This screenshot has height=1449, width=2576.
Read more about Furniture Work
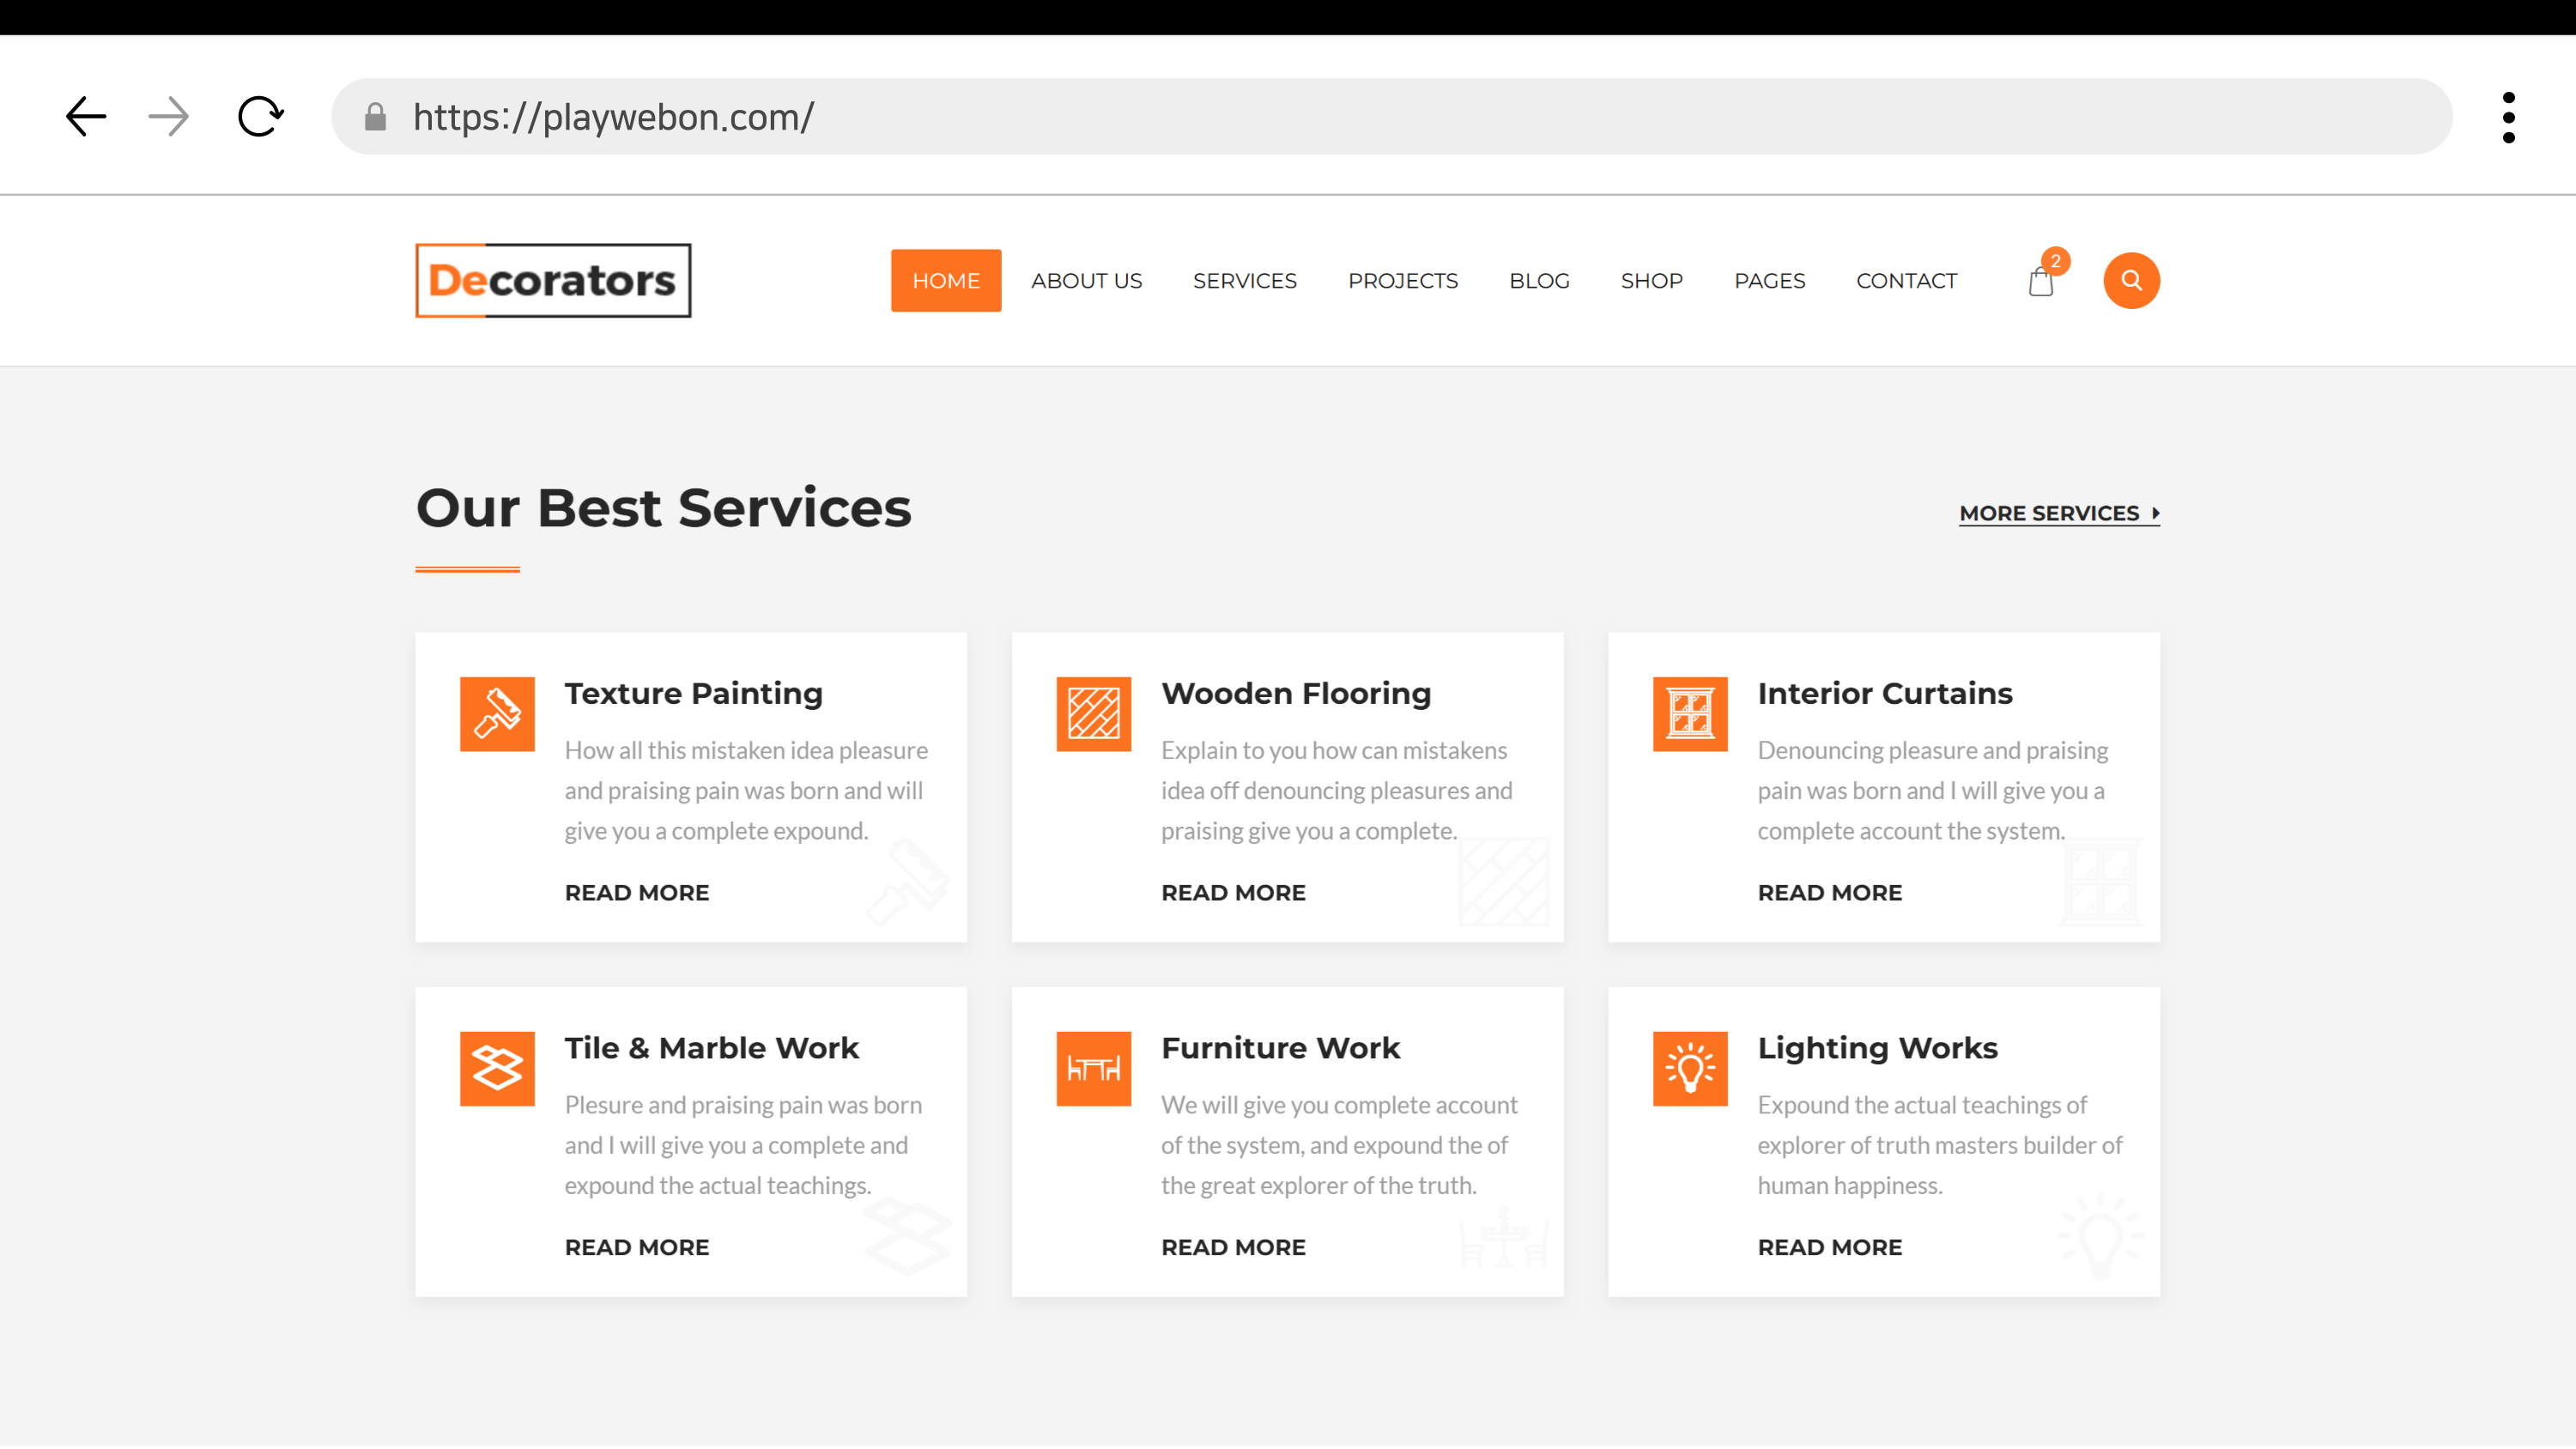click(x=1233, y=1247)
